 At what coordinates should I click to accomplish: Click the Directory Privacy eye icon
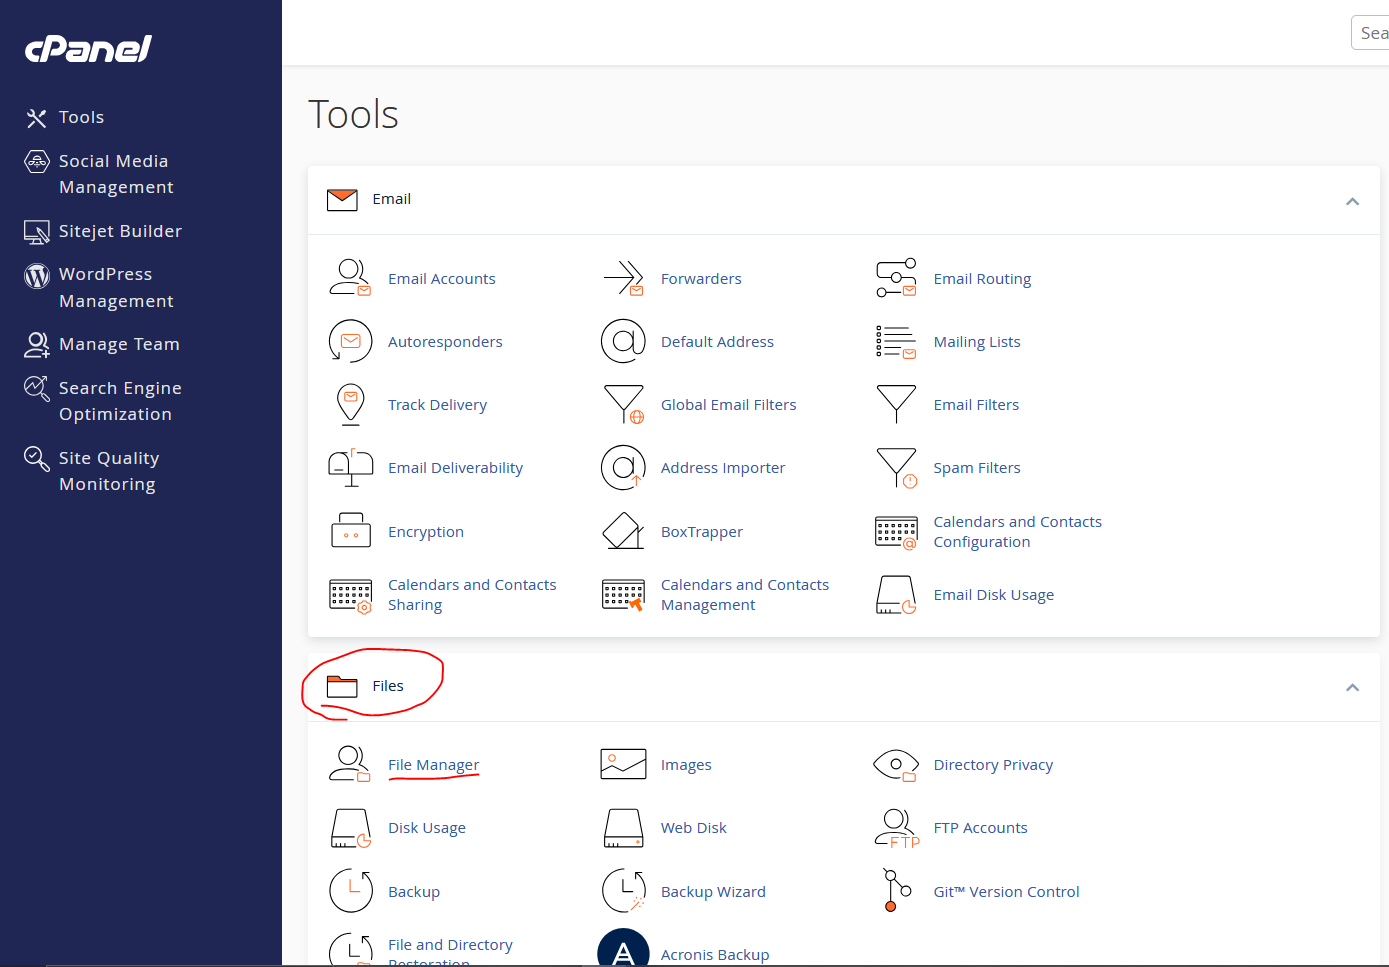[x=896, y=765]
